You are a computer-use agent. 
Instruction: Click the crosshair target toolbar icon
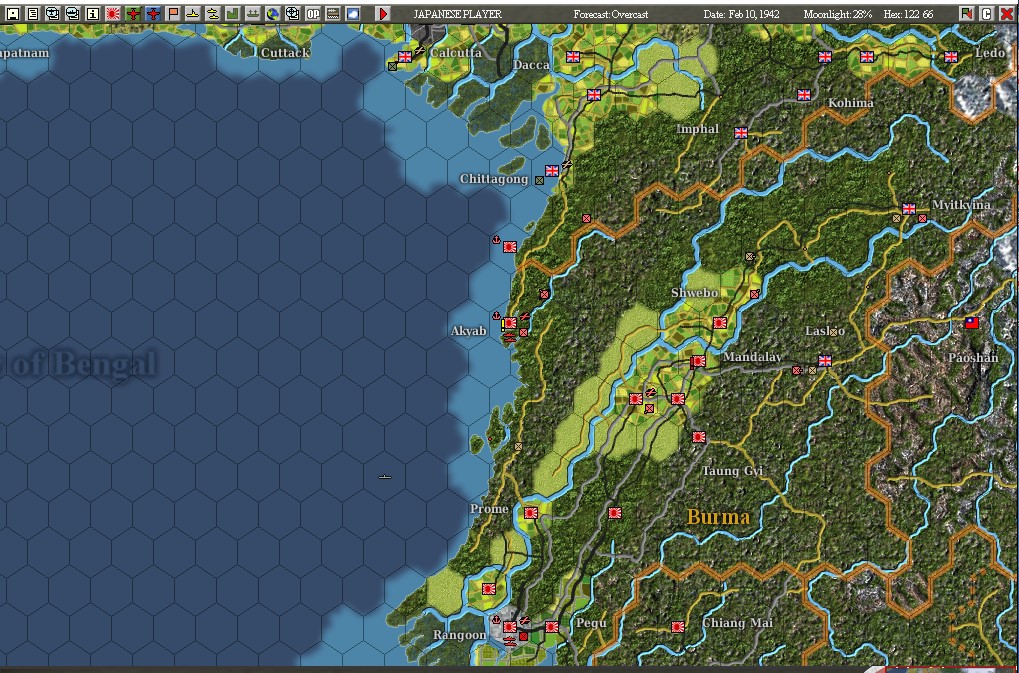tap(293, 13)
